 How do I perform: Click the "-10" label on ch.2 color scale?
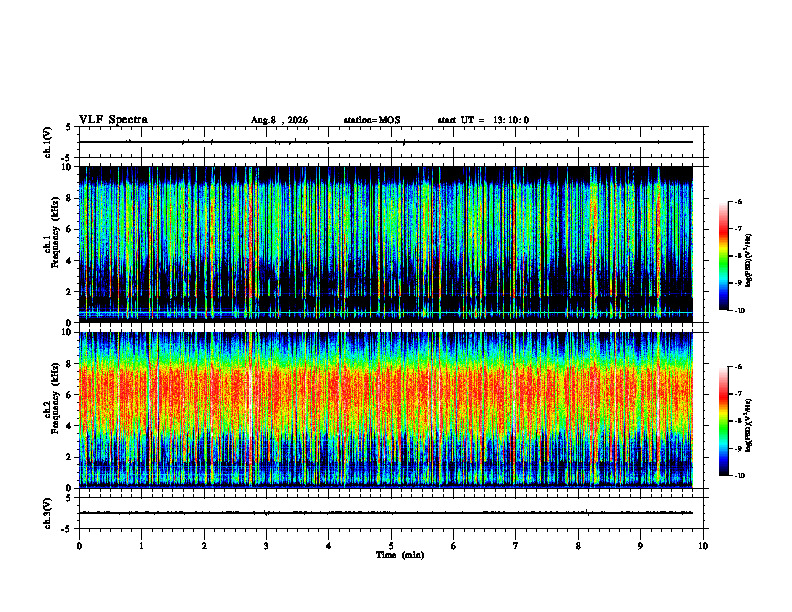(x=739, y=475)
